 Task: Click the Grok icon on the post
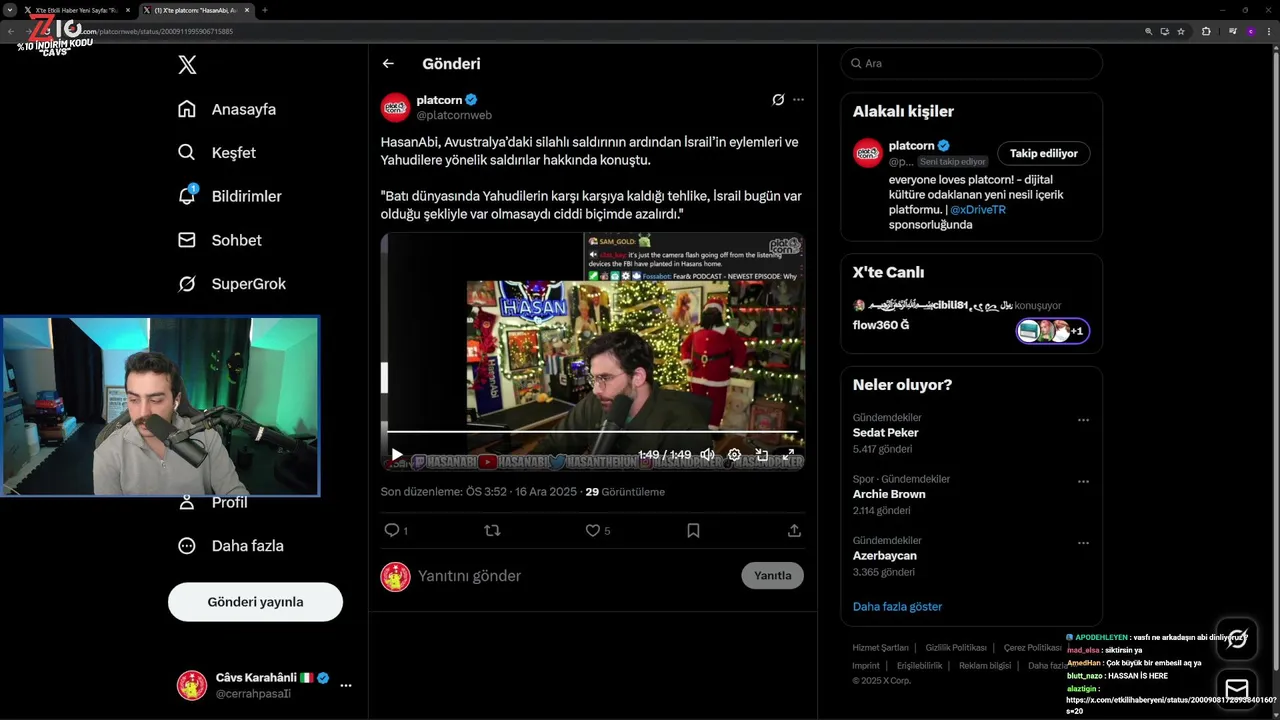click(778, 100)
